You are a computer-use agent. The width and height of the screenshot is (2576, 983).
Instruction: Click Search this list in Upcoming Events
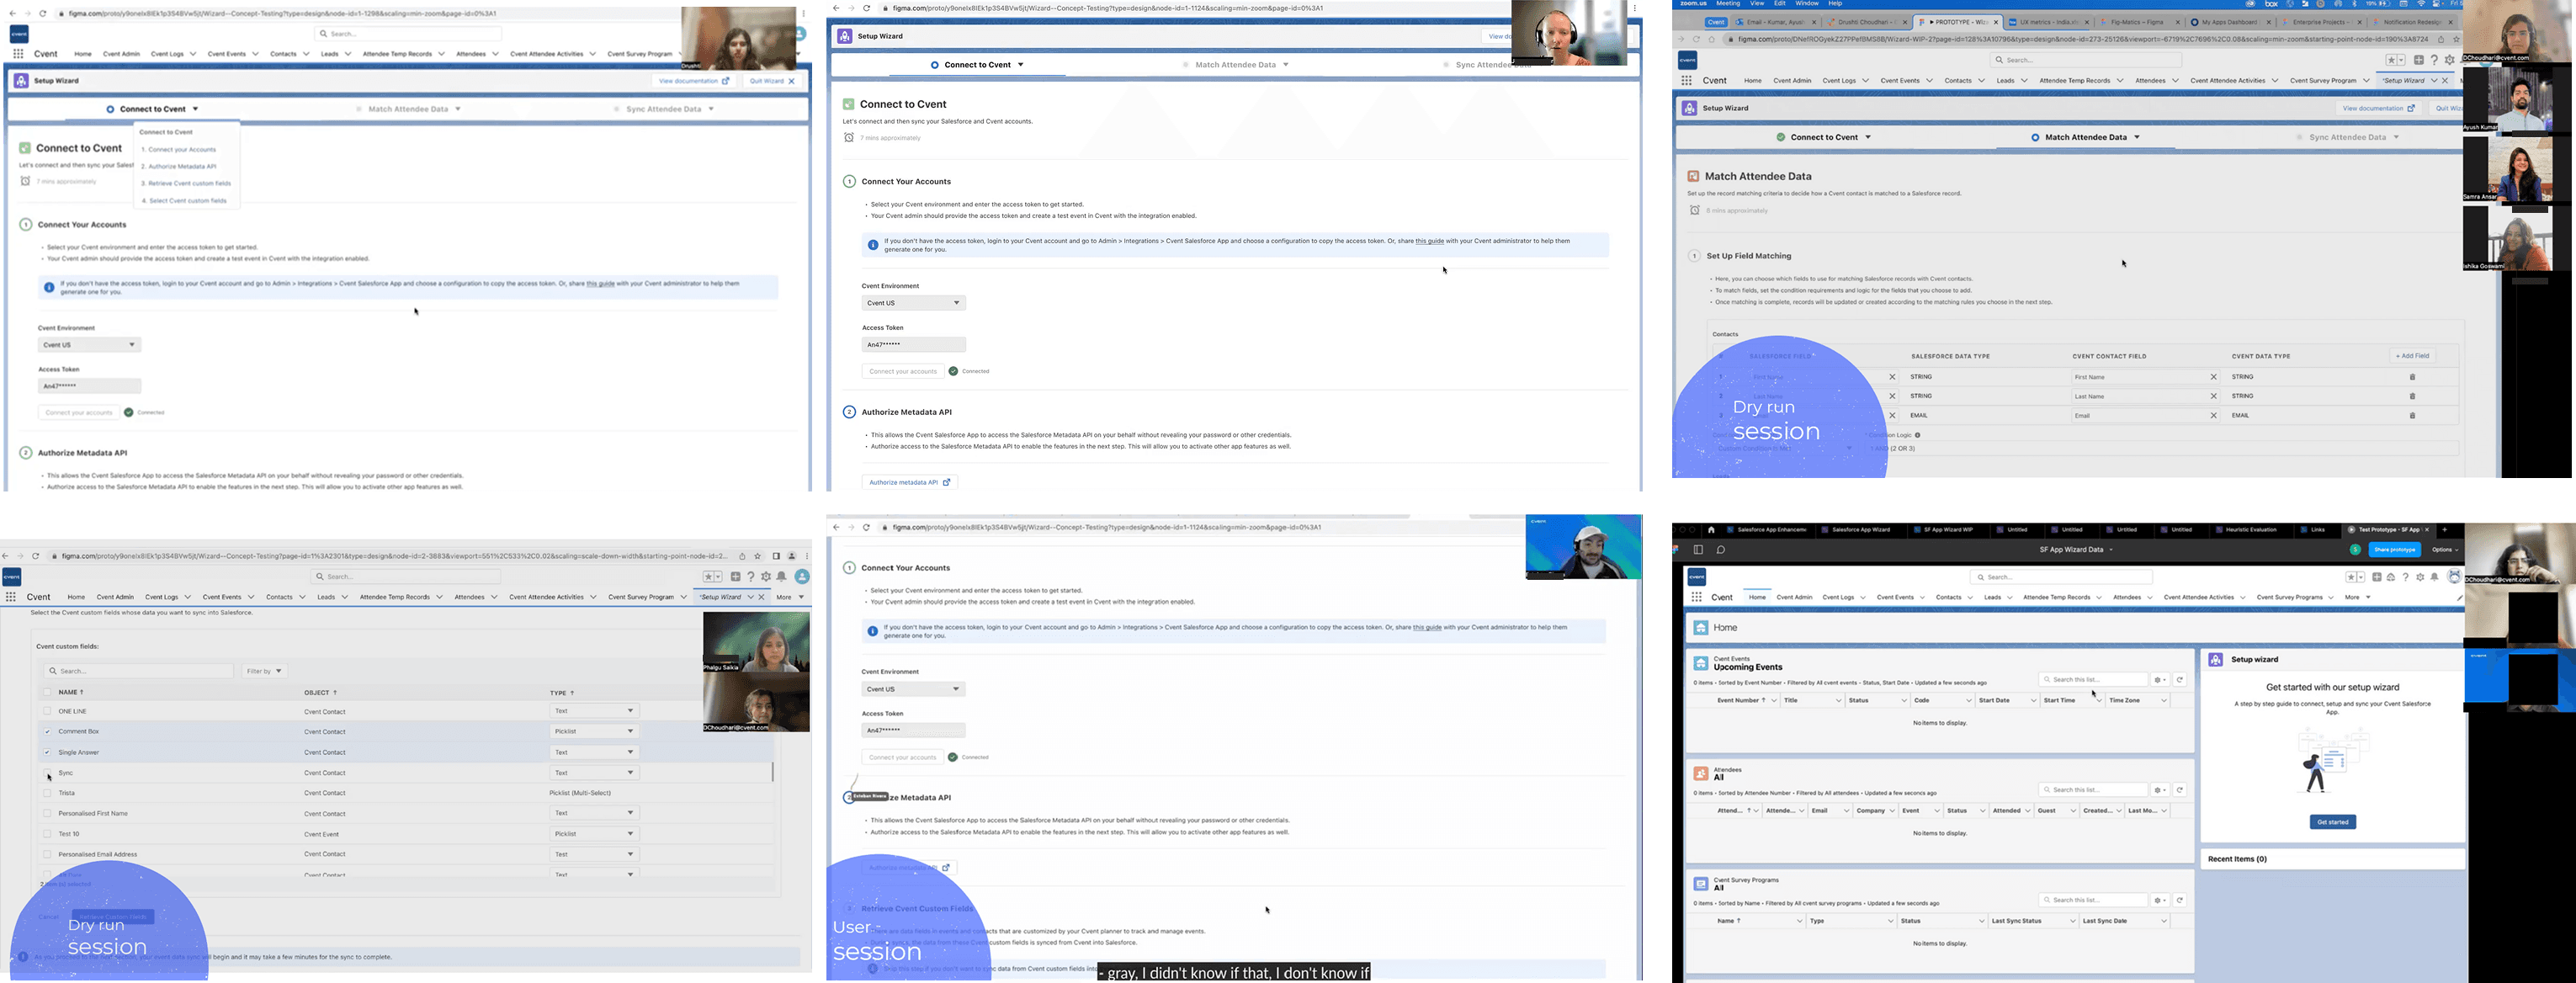tap(2092, 680)
